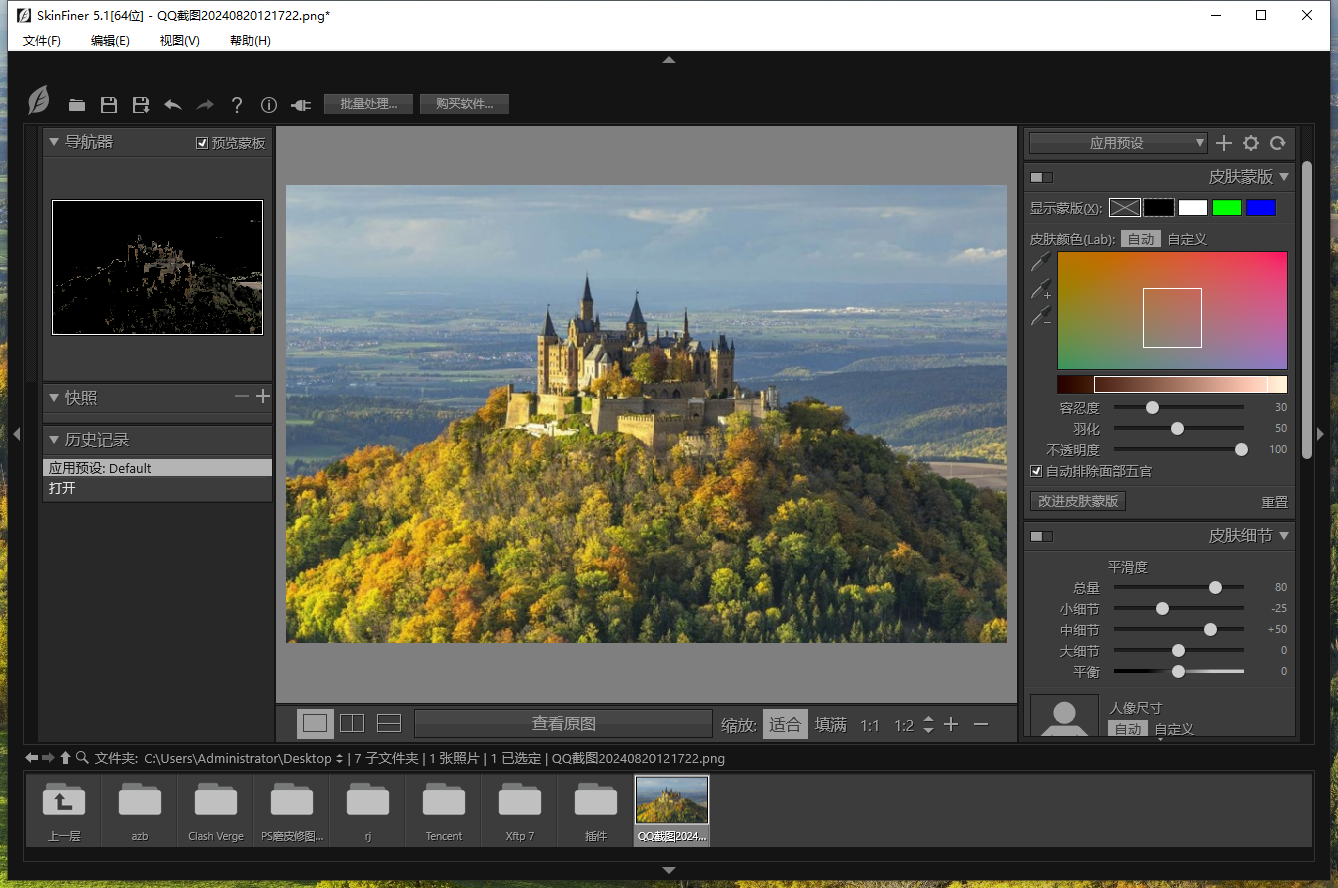This screenshot has height=888, width=1338.
Task: Collapse the 历史记录 panel
Action: (54, 440)
